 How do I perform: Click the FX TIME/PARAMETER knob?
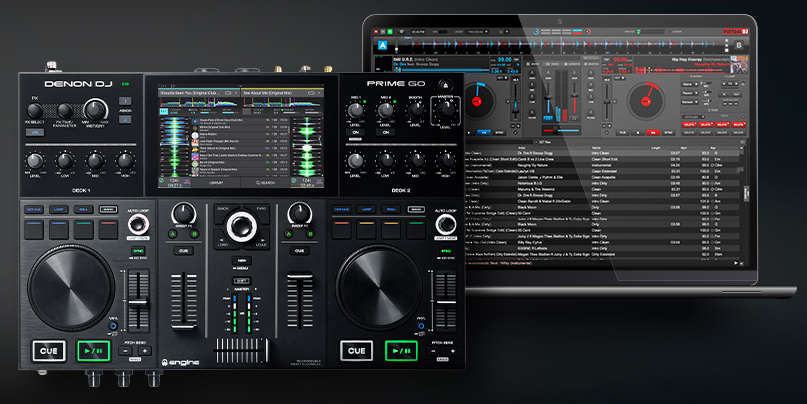pos(65,110)
